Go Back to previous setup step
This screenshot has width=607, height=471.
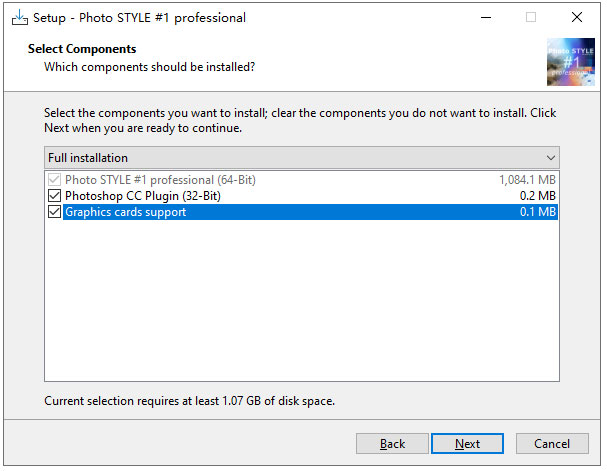click(x=392, y=444)
